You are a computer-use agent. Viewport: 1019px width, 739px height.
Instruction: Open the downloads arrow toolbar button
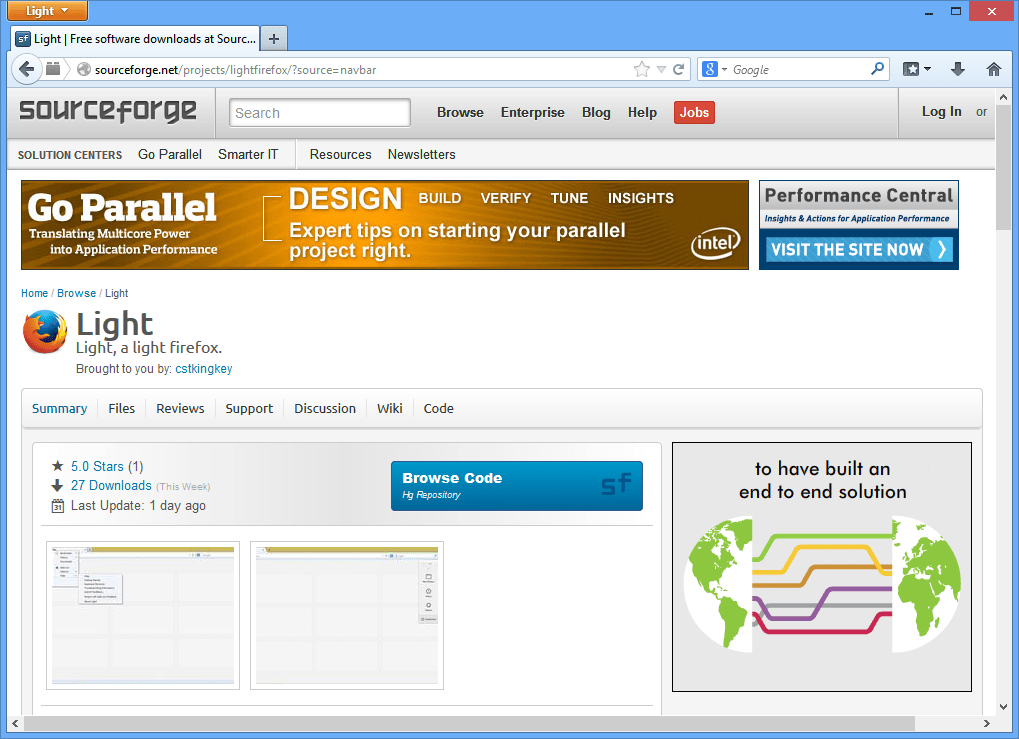pos(957,69)
